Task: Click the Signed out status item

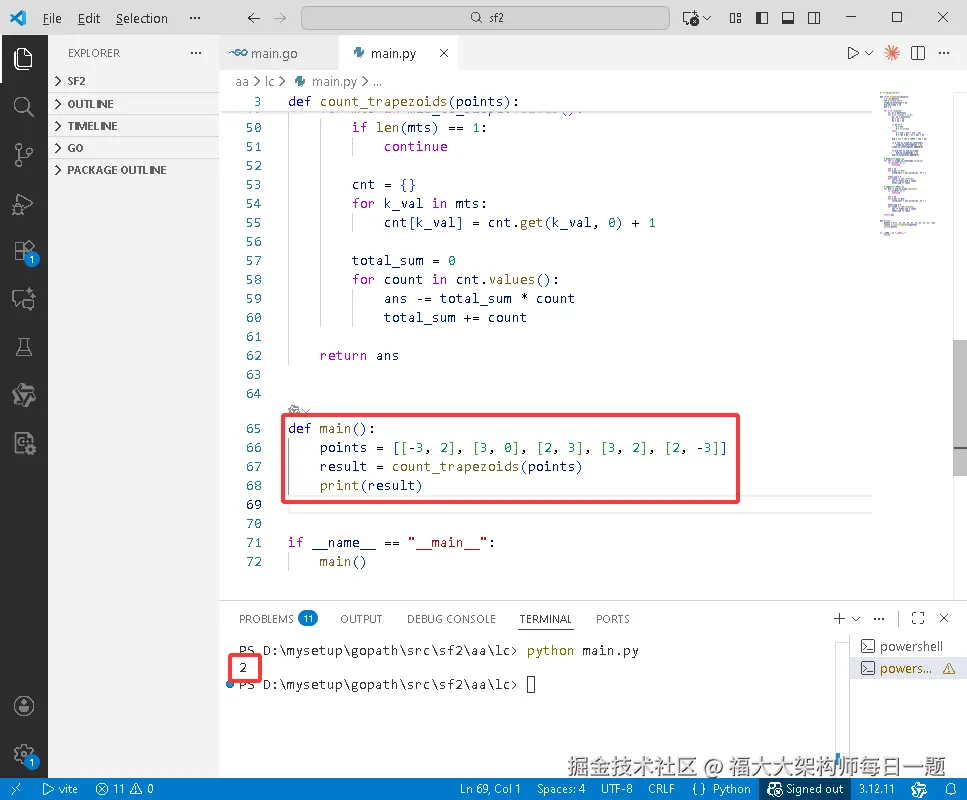Action: (805, 789)
